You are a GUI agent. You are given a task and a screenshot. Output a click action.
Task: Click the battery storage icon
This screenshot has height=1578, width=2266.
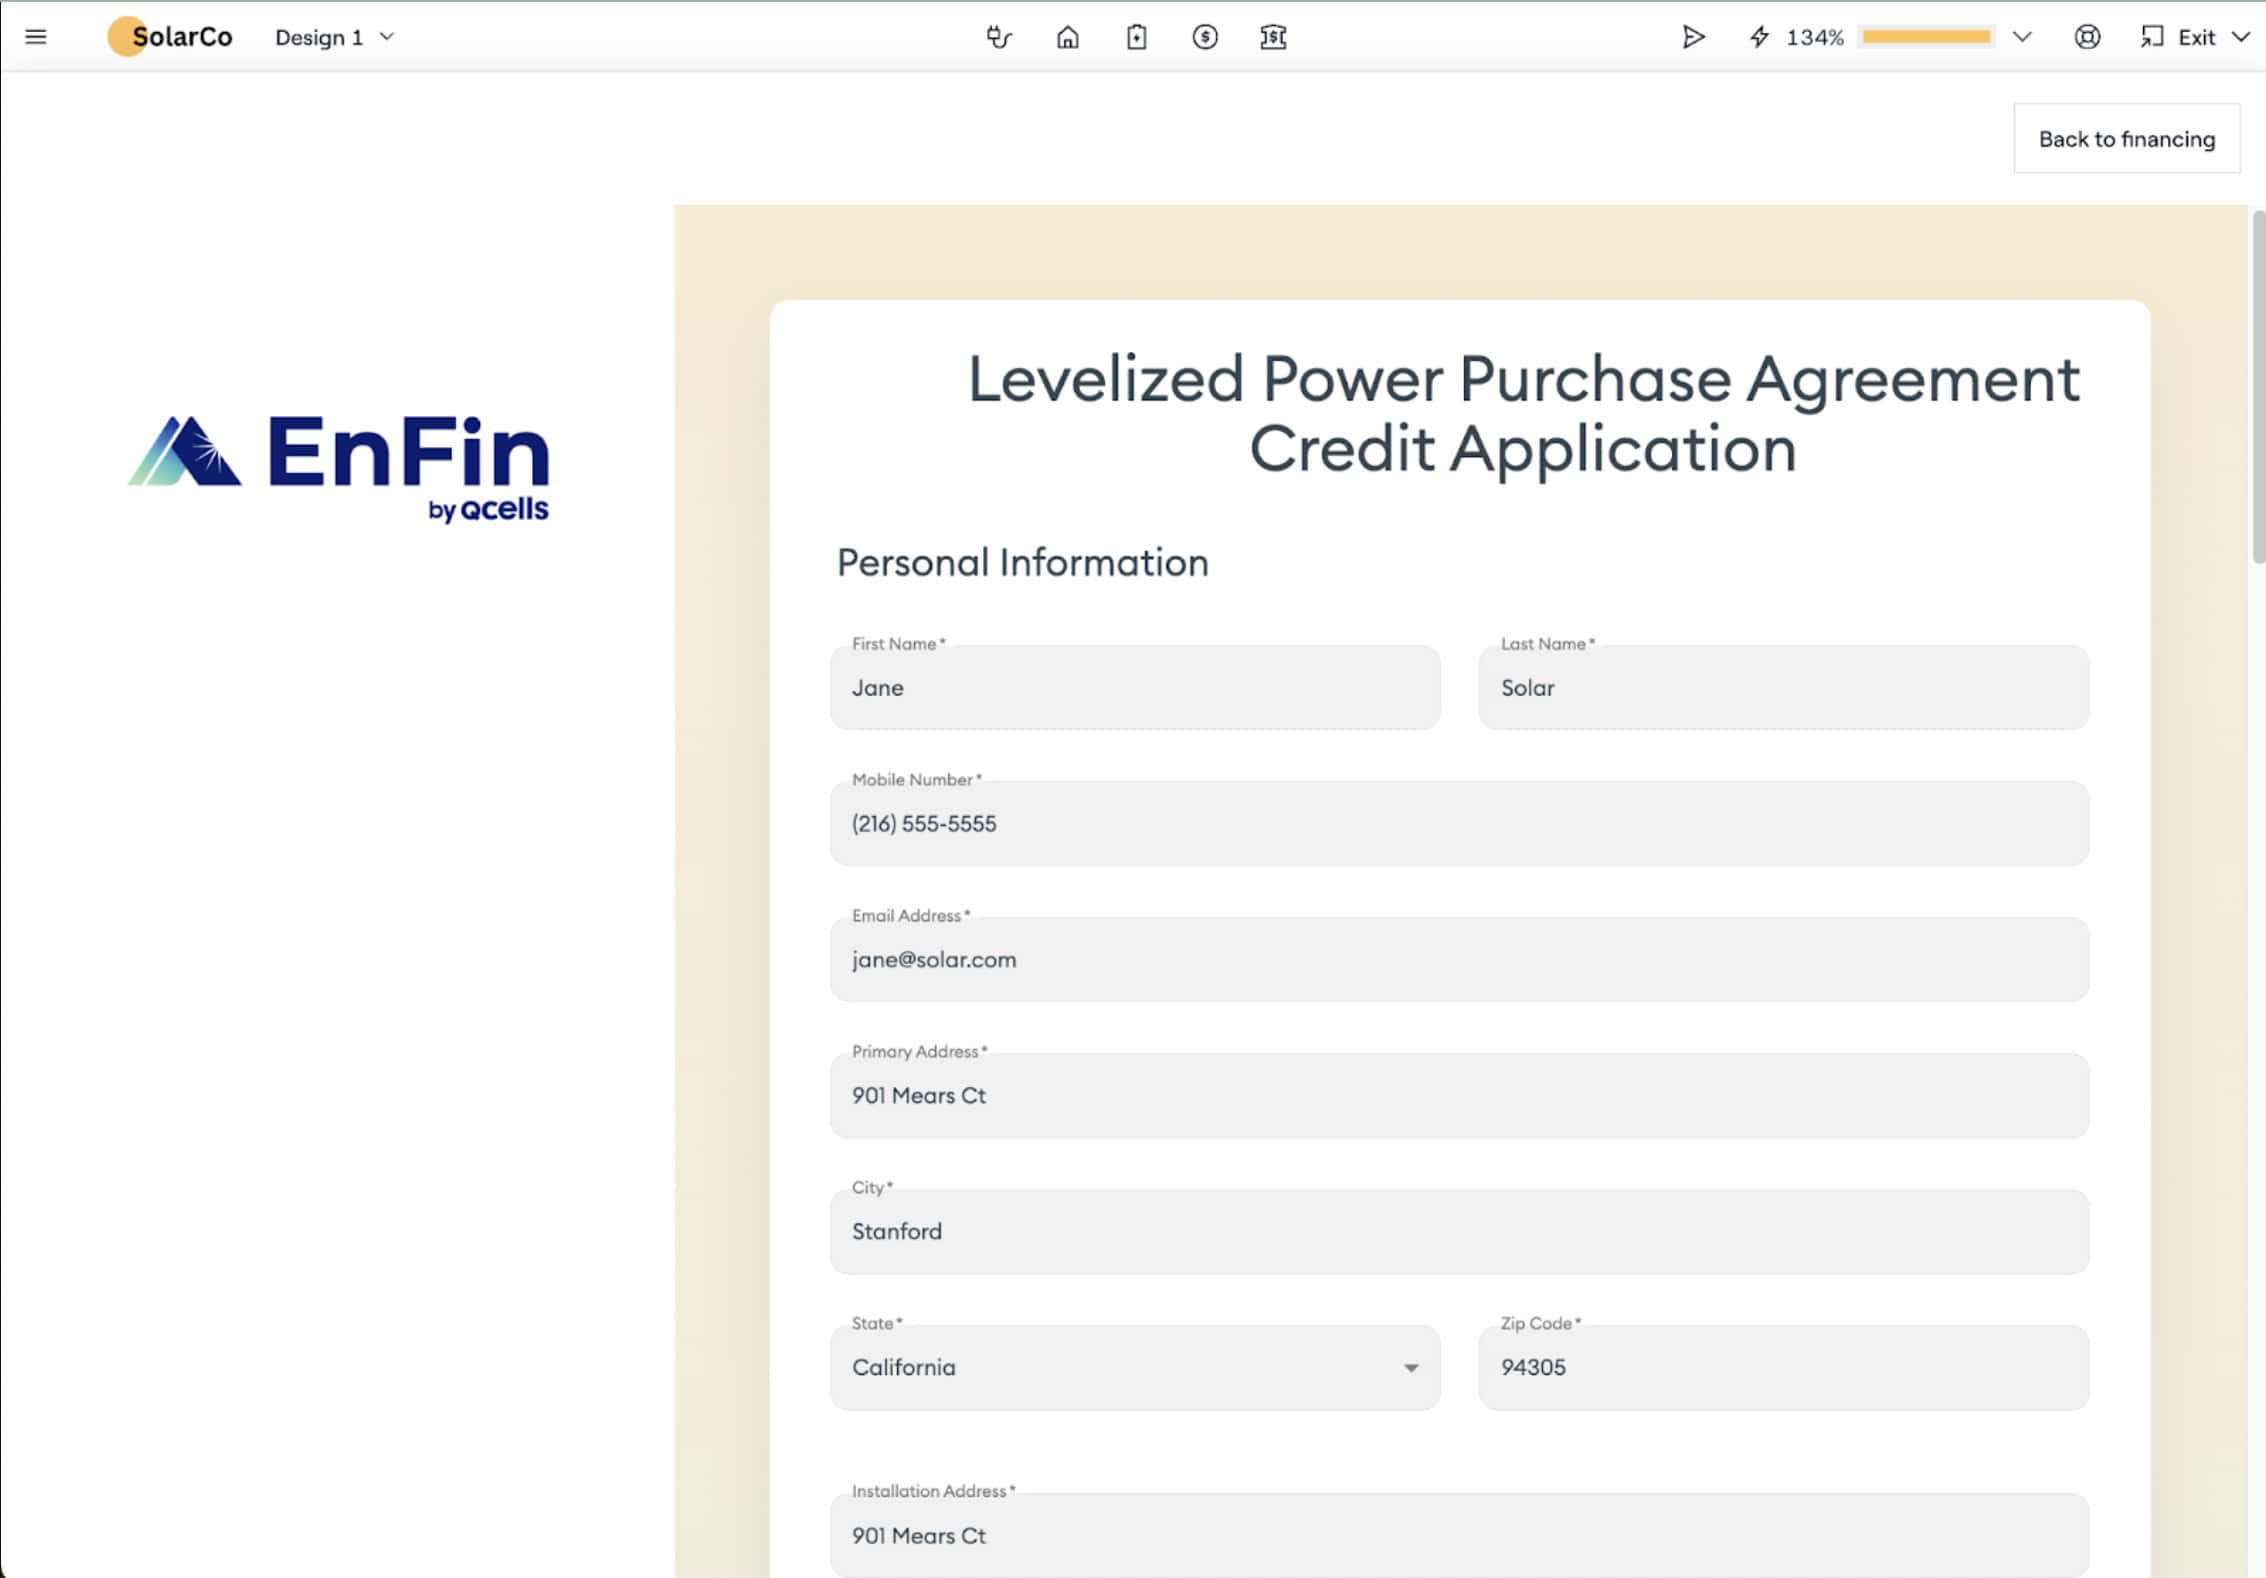[1136, 37]
